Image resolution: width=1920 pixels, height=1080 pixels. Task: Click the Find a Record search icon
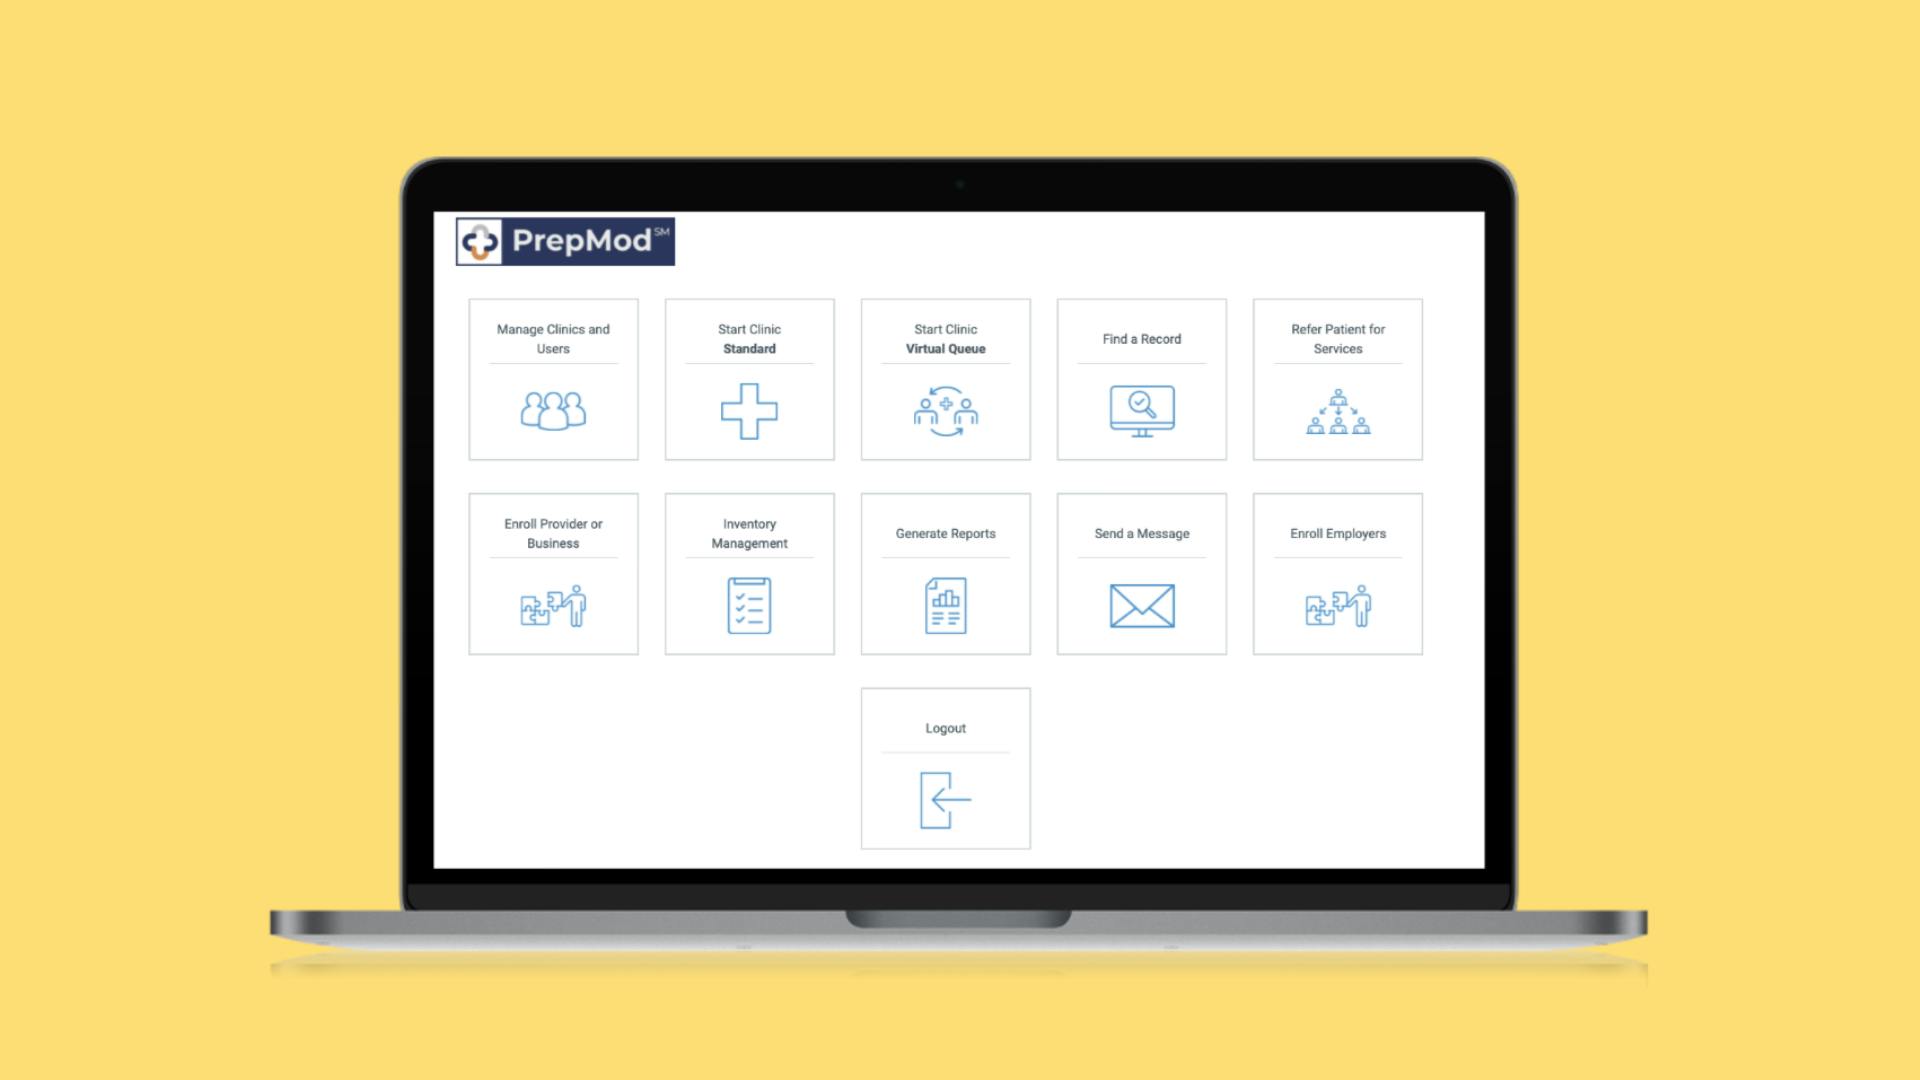tap(1141, 406)
